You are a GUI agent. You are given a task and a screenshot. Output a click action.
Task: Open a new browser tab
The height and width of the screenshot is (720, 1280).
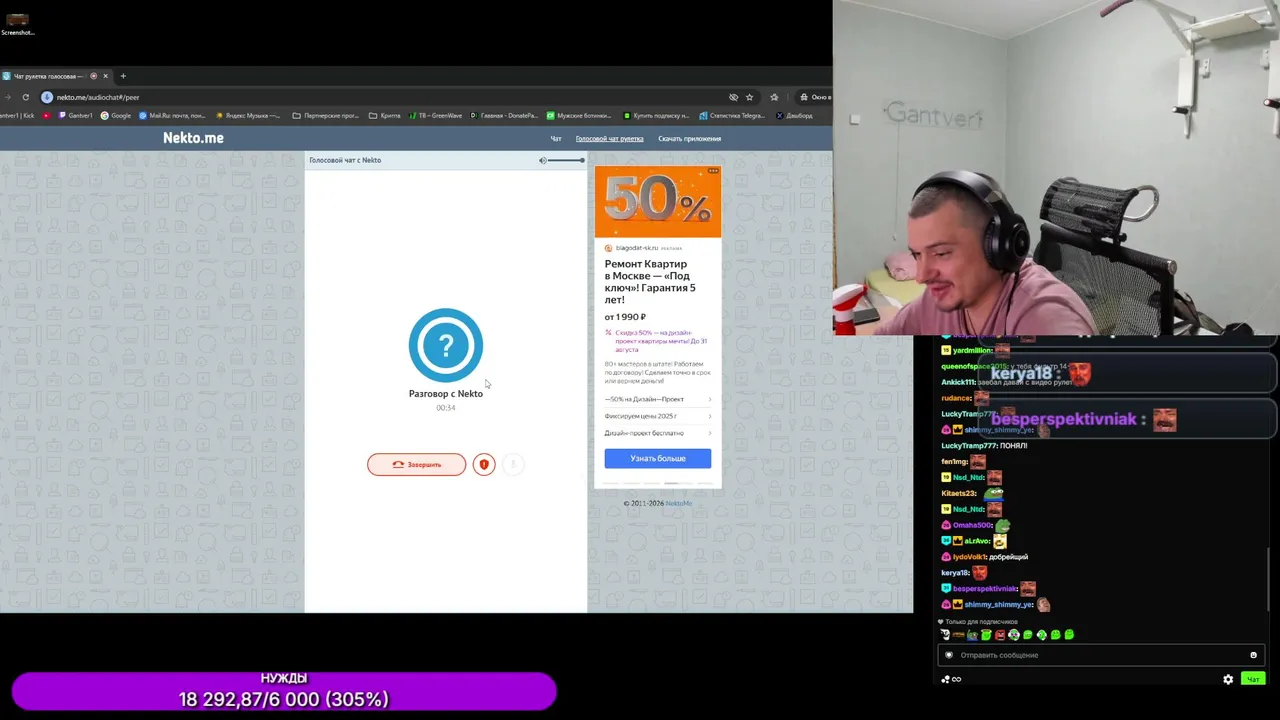pyautogui.click(x=123, y=76)
